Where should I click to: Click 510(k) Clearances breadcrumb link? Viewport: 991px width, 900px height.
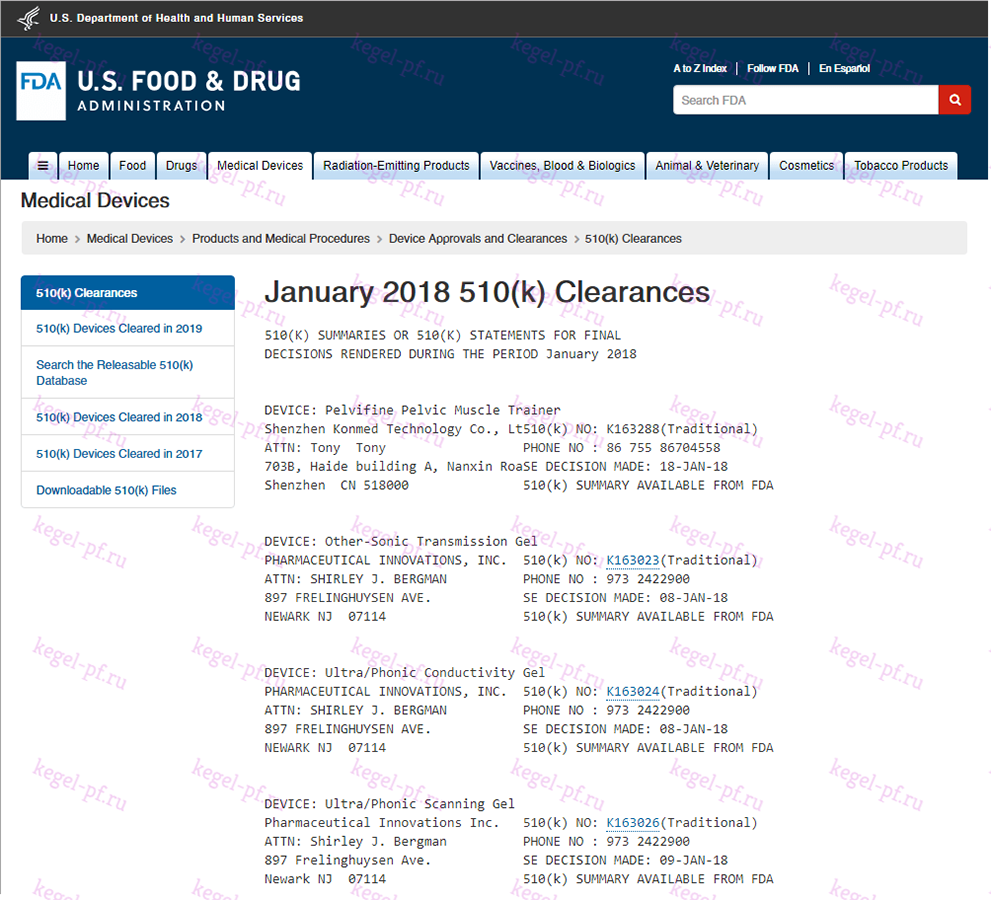tap(633, 238)
